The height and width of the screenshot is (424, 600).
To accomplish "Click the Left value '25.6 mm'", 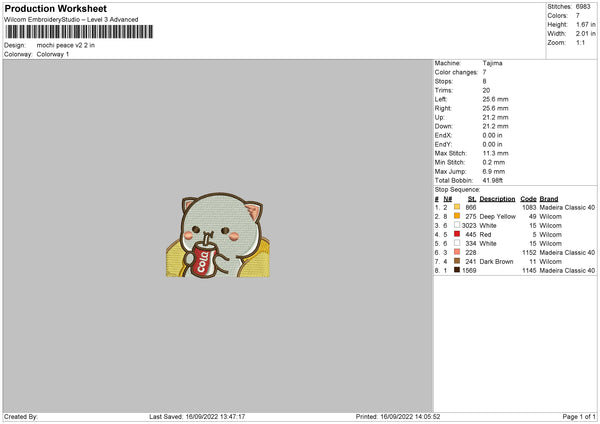I will pyautogui.click(x=496, y=99).
